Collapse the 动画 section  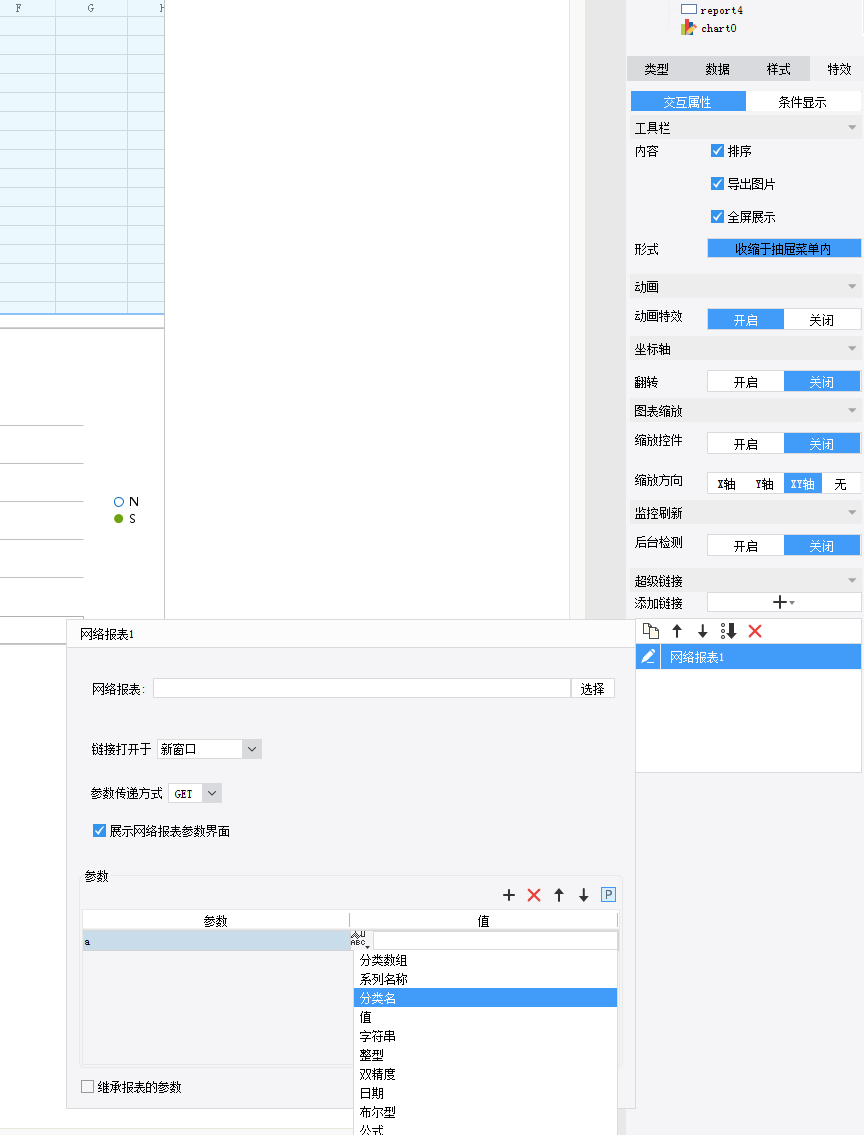tap(852, 287)
